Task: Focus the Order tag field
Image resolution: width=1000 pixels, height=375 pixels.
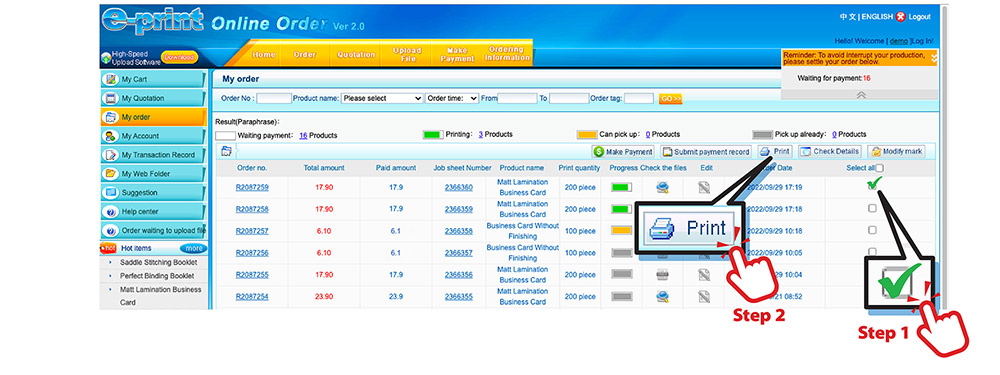Action: (639, 99)
